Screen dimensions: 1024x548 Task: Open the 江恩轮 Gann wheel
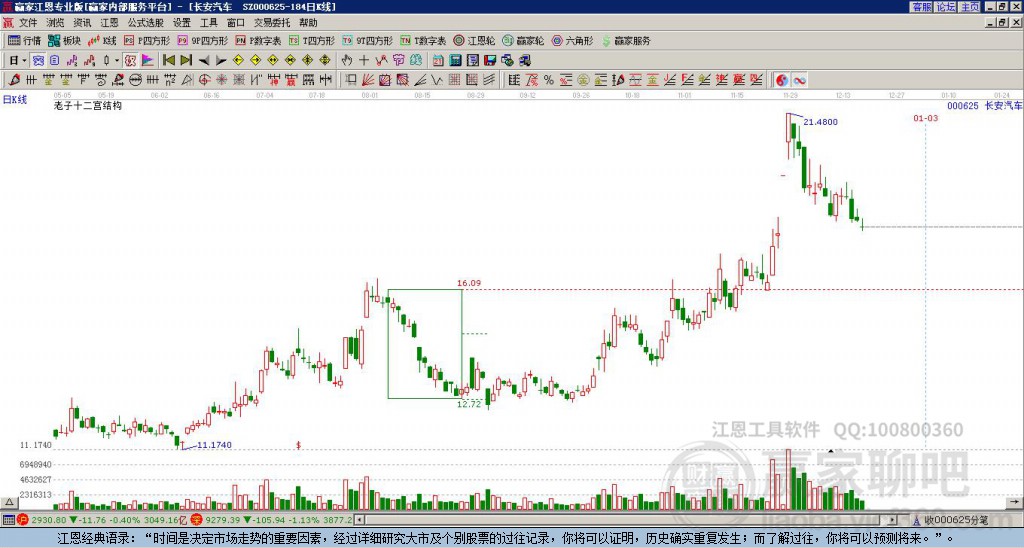[474, 40]
